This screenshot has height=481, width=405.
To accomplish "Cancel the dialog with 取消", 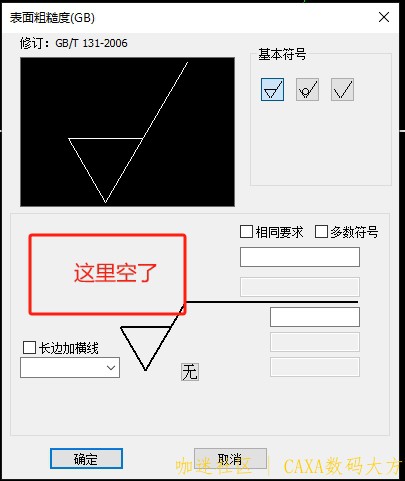I will [x=230, y=459].
